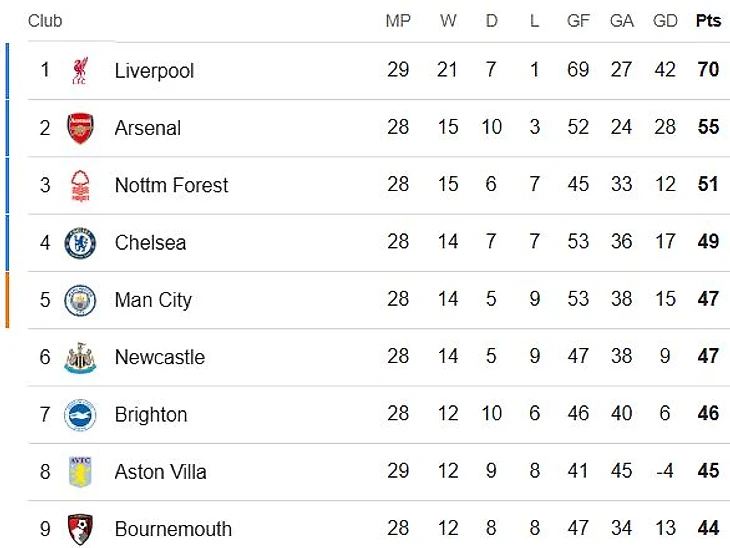Select the Nottm Forest team name
The image size is (730, 548).
[x=171, y=185]
